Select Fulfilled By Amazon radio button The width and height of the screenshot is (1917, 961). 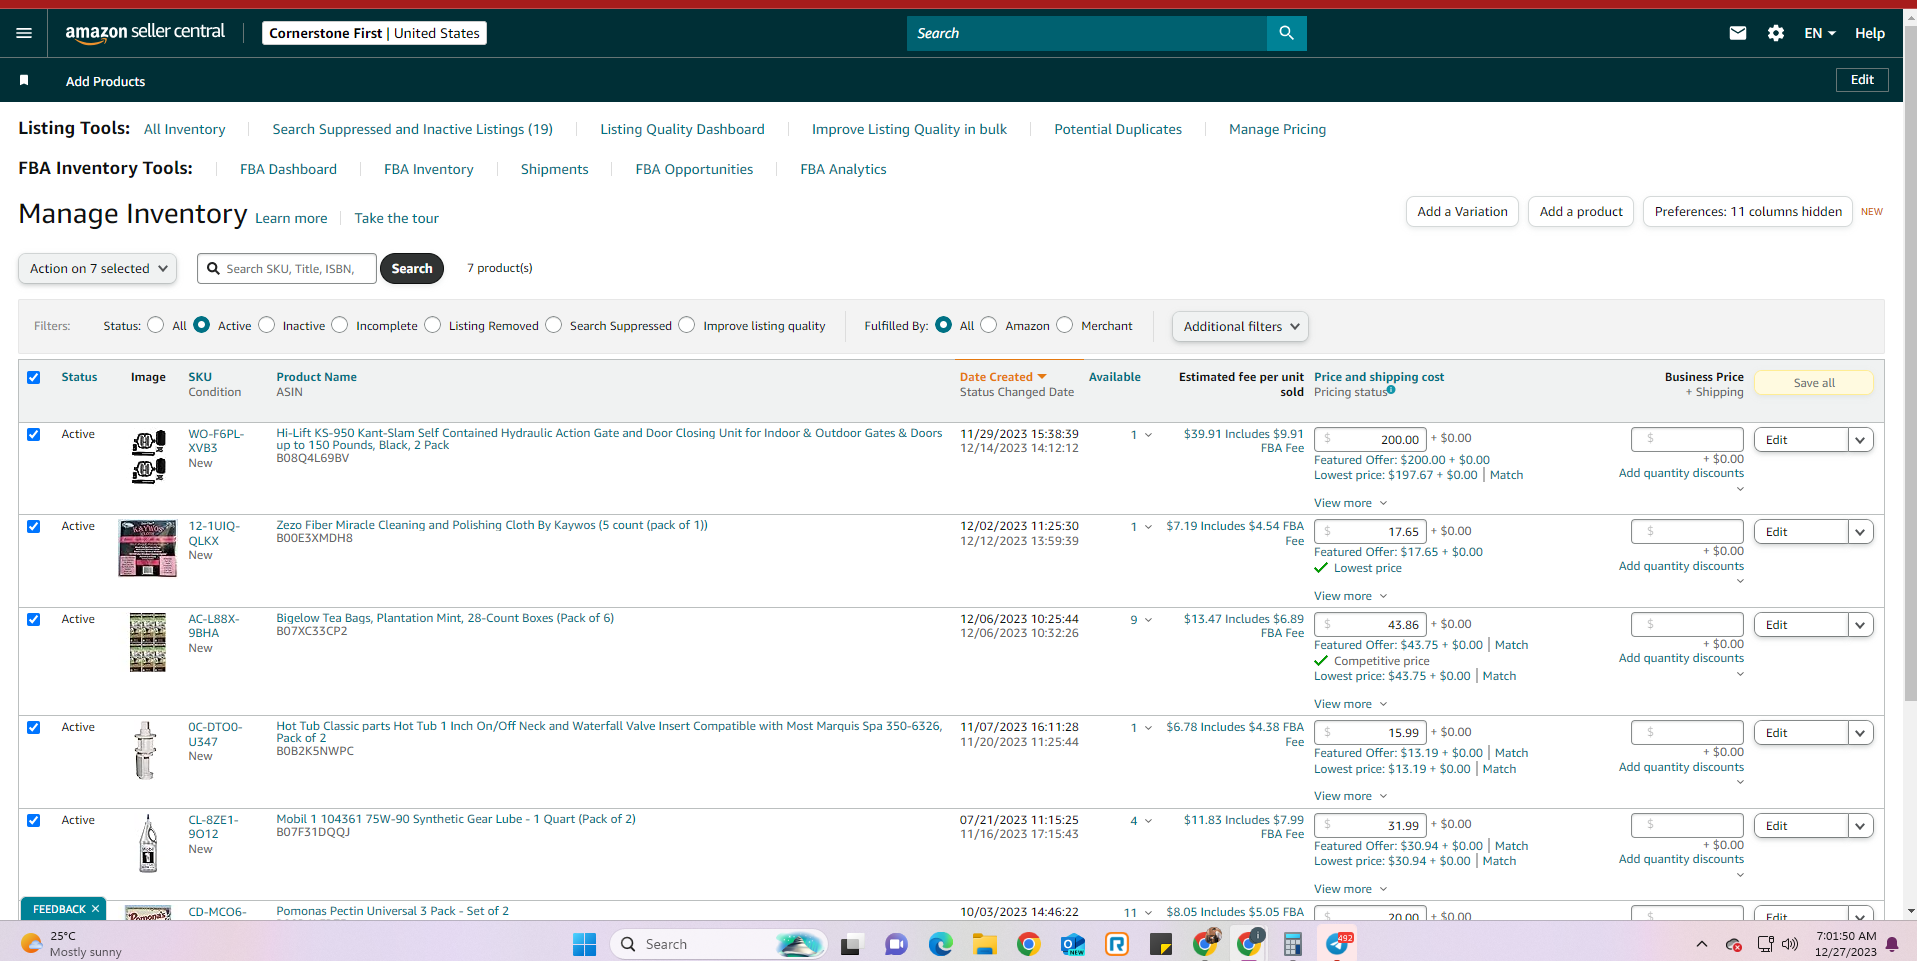click(989, 325)
